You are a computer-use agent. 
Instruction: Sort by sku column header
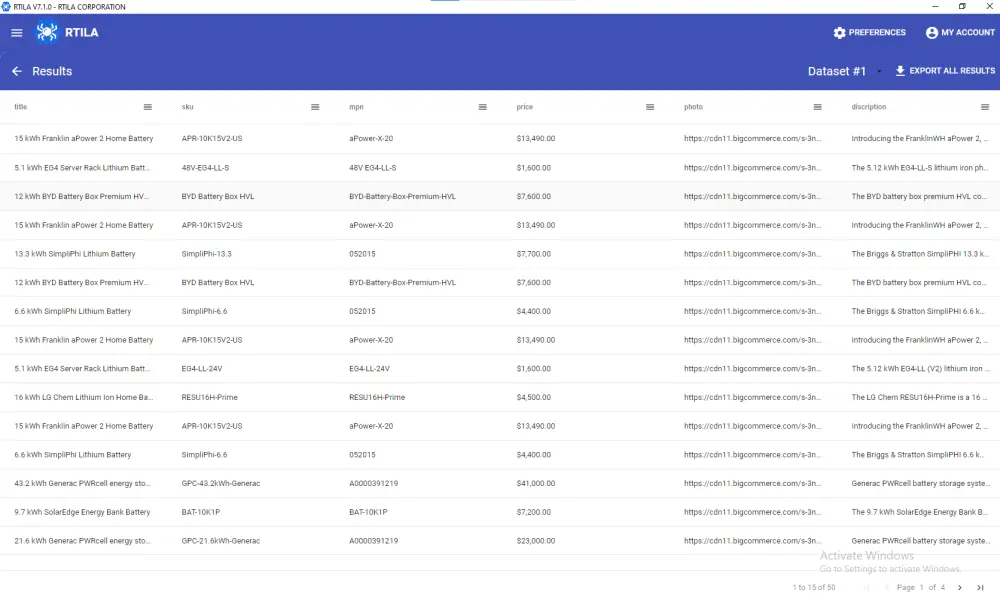click(x=188, y=107)
